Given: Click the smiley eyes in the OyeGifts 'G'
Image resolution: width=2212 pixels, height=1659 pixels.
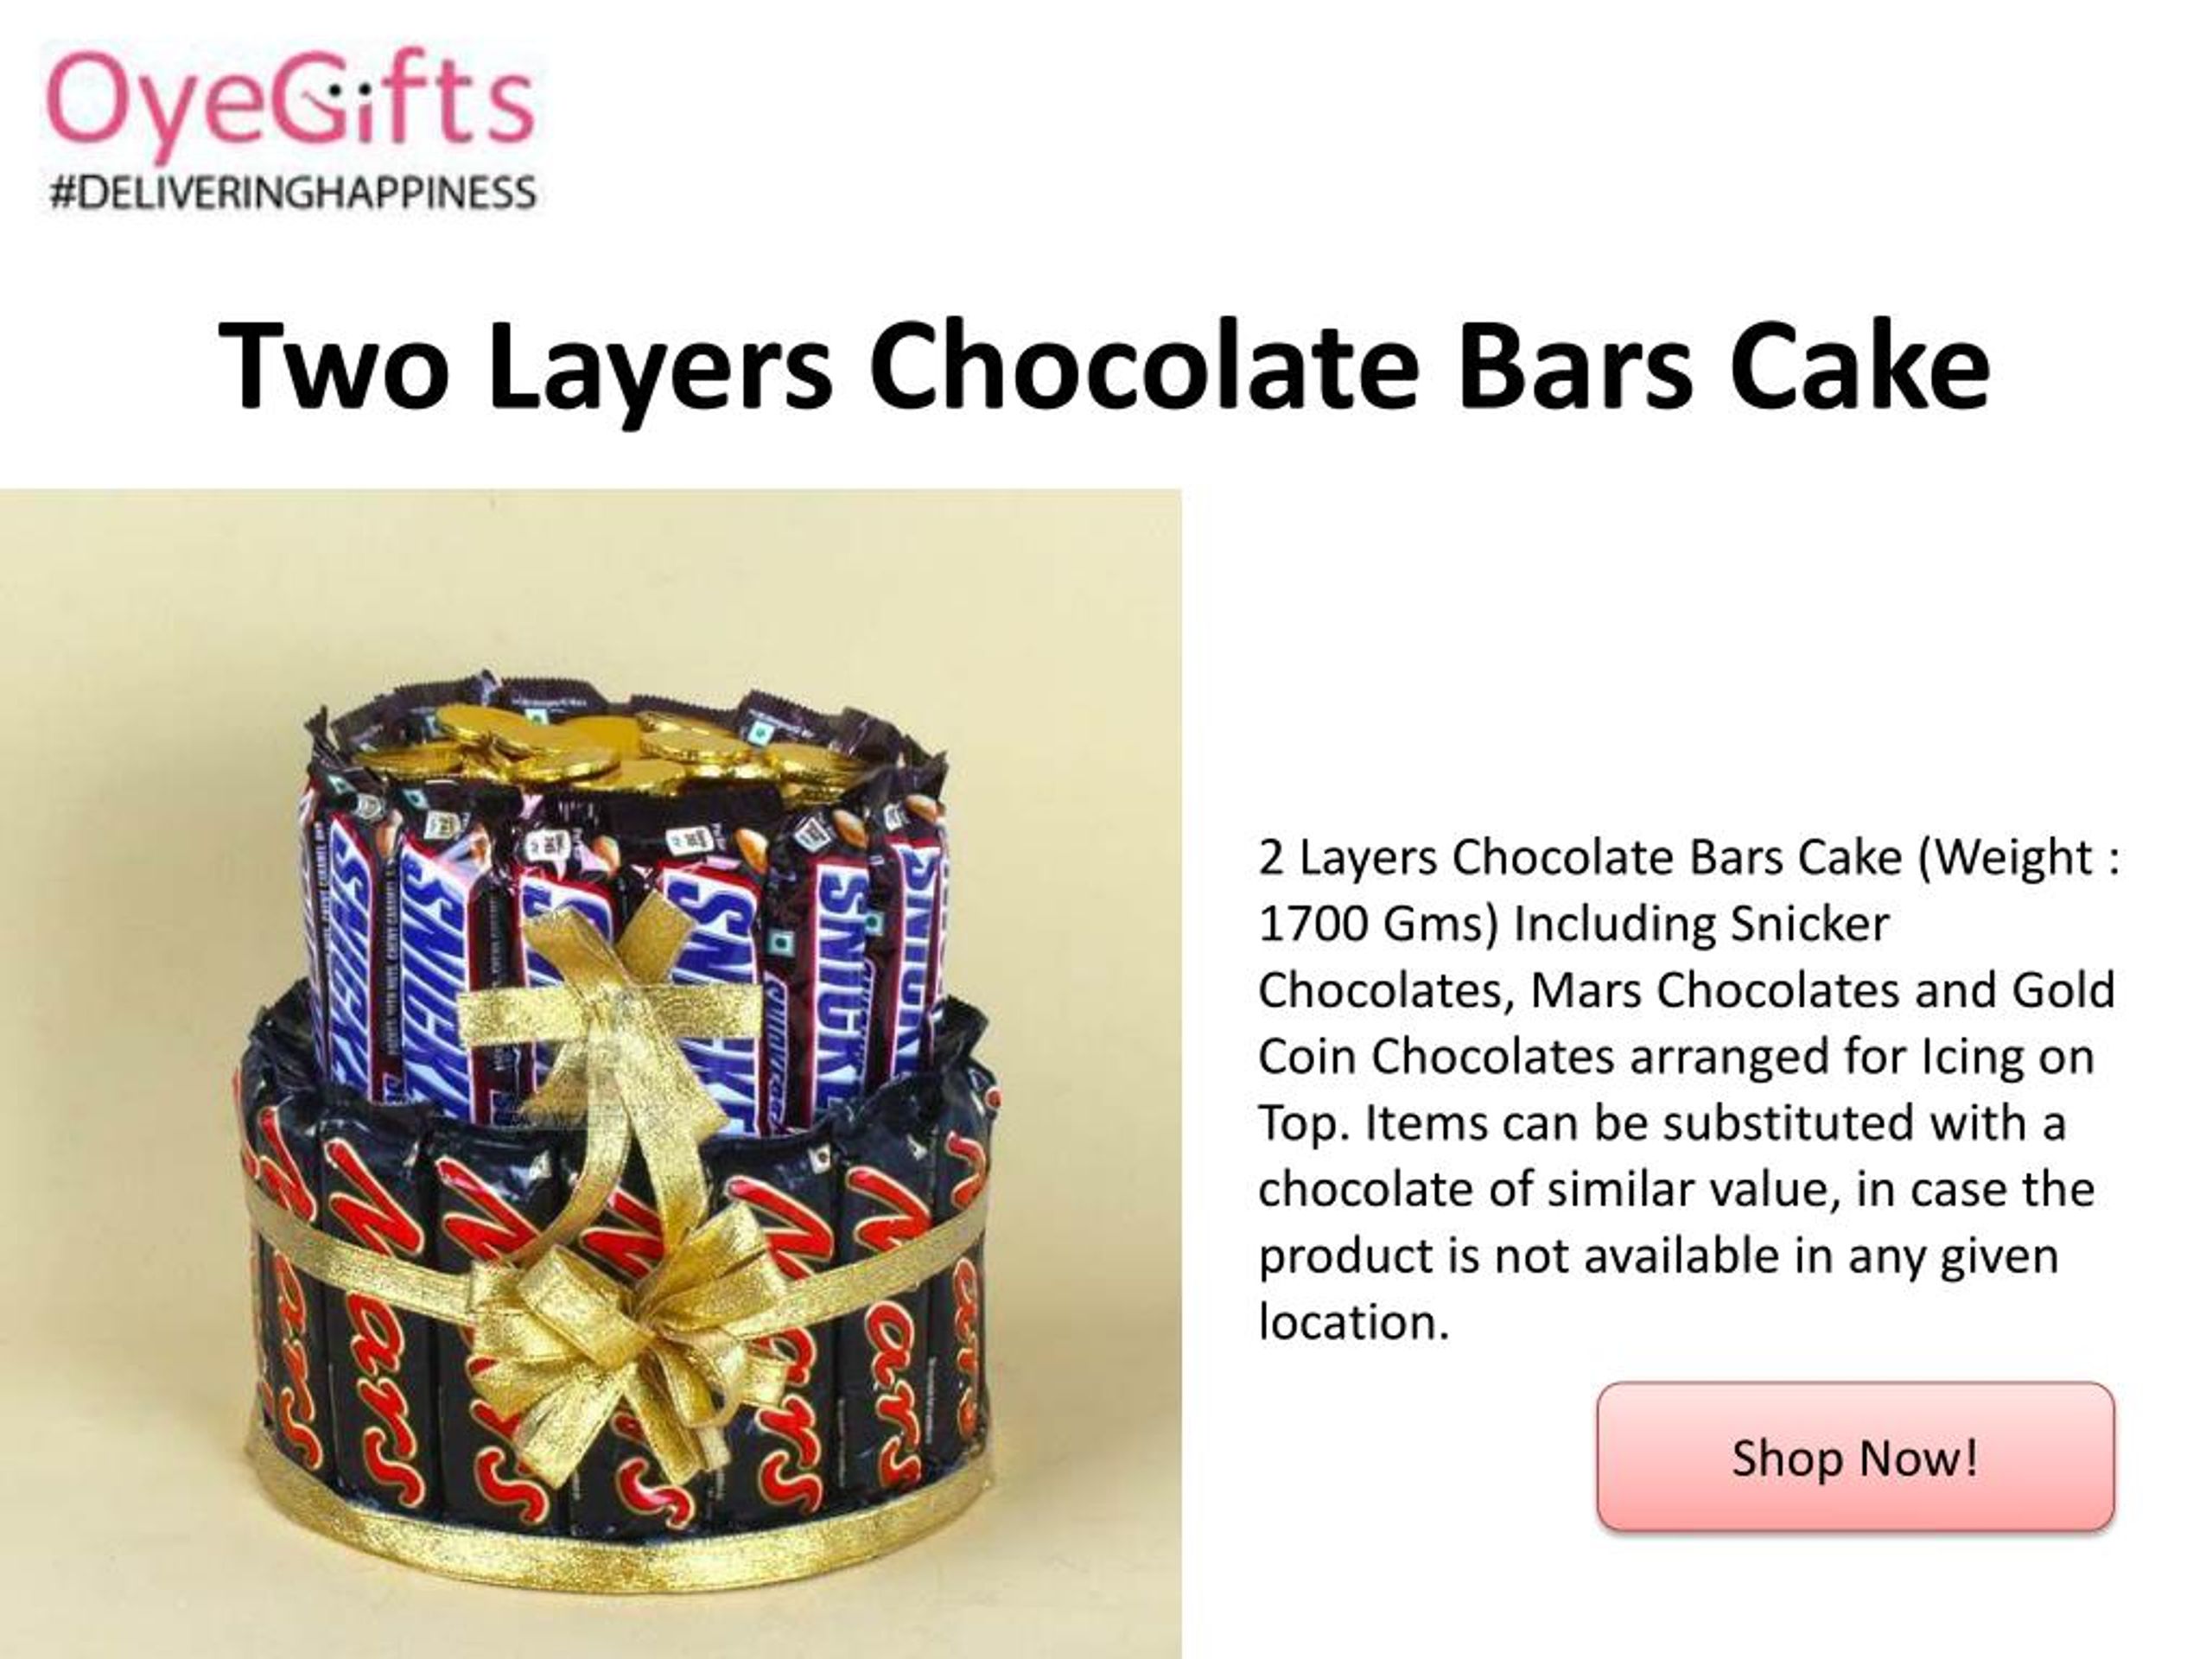Looking at the screenshot, I should tap(351, 91).
